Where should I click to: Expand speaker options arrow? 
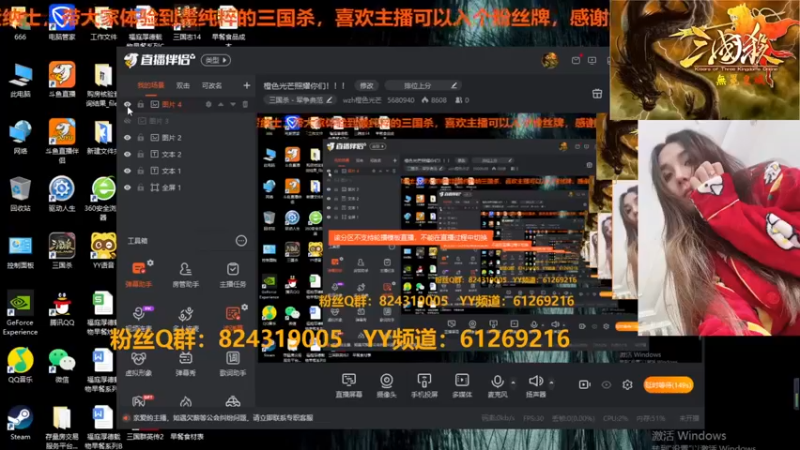[552, 382]
